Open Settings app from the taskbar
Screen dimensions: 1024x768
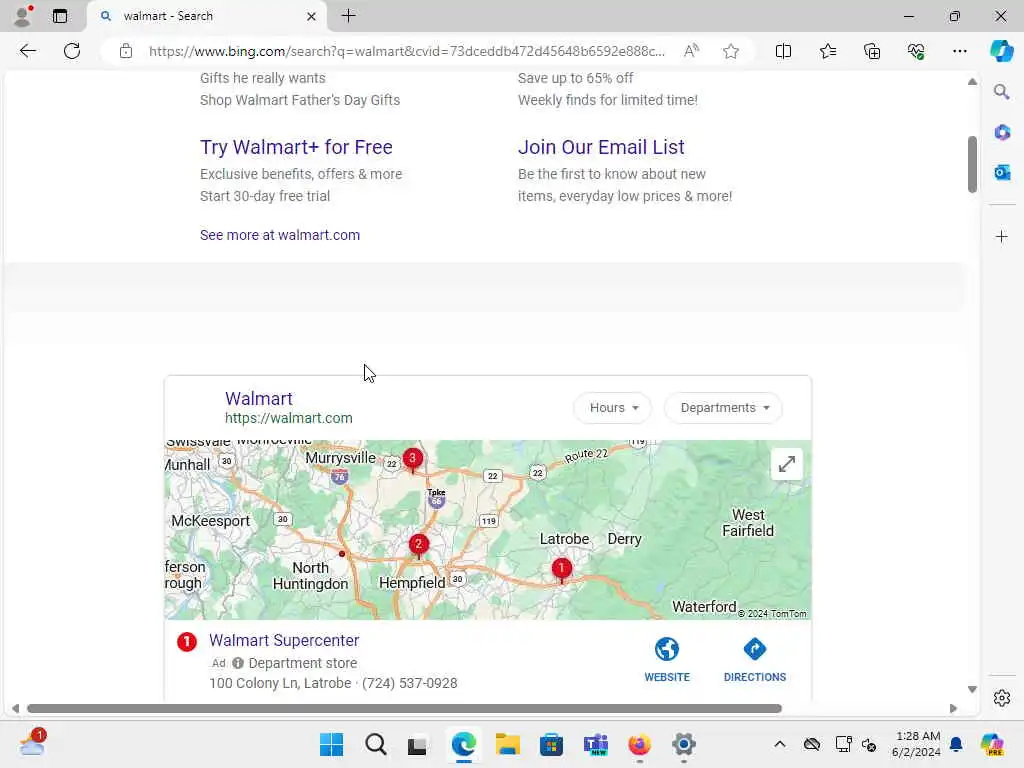tap(684, 744)
